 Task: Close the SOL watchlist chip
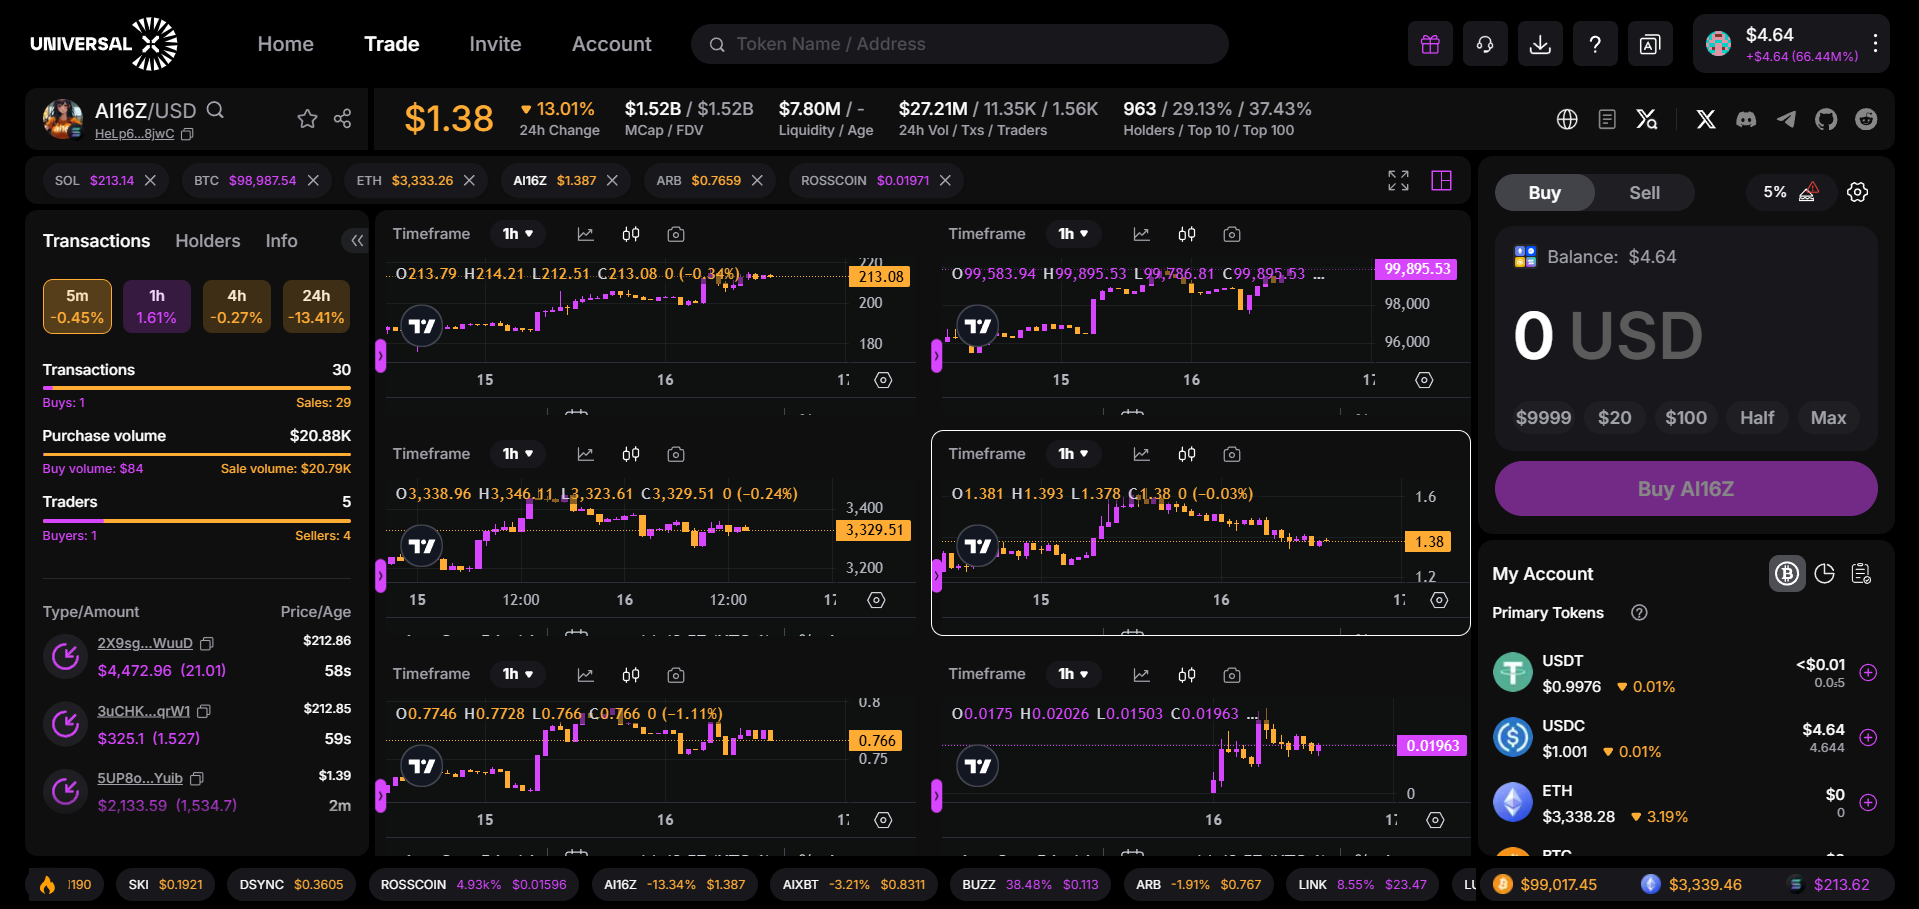click(150, 180)
